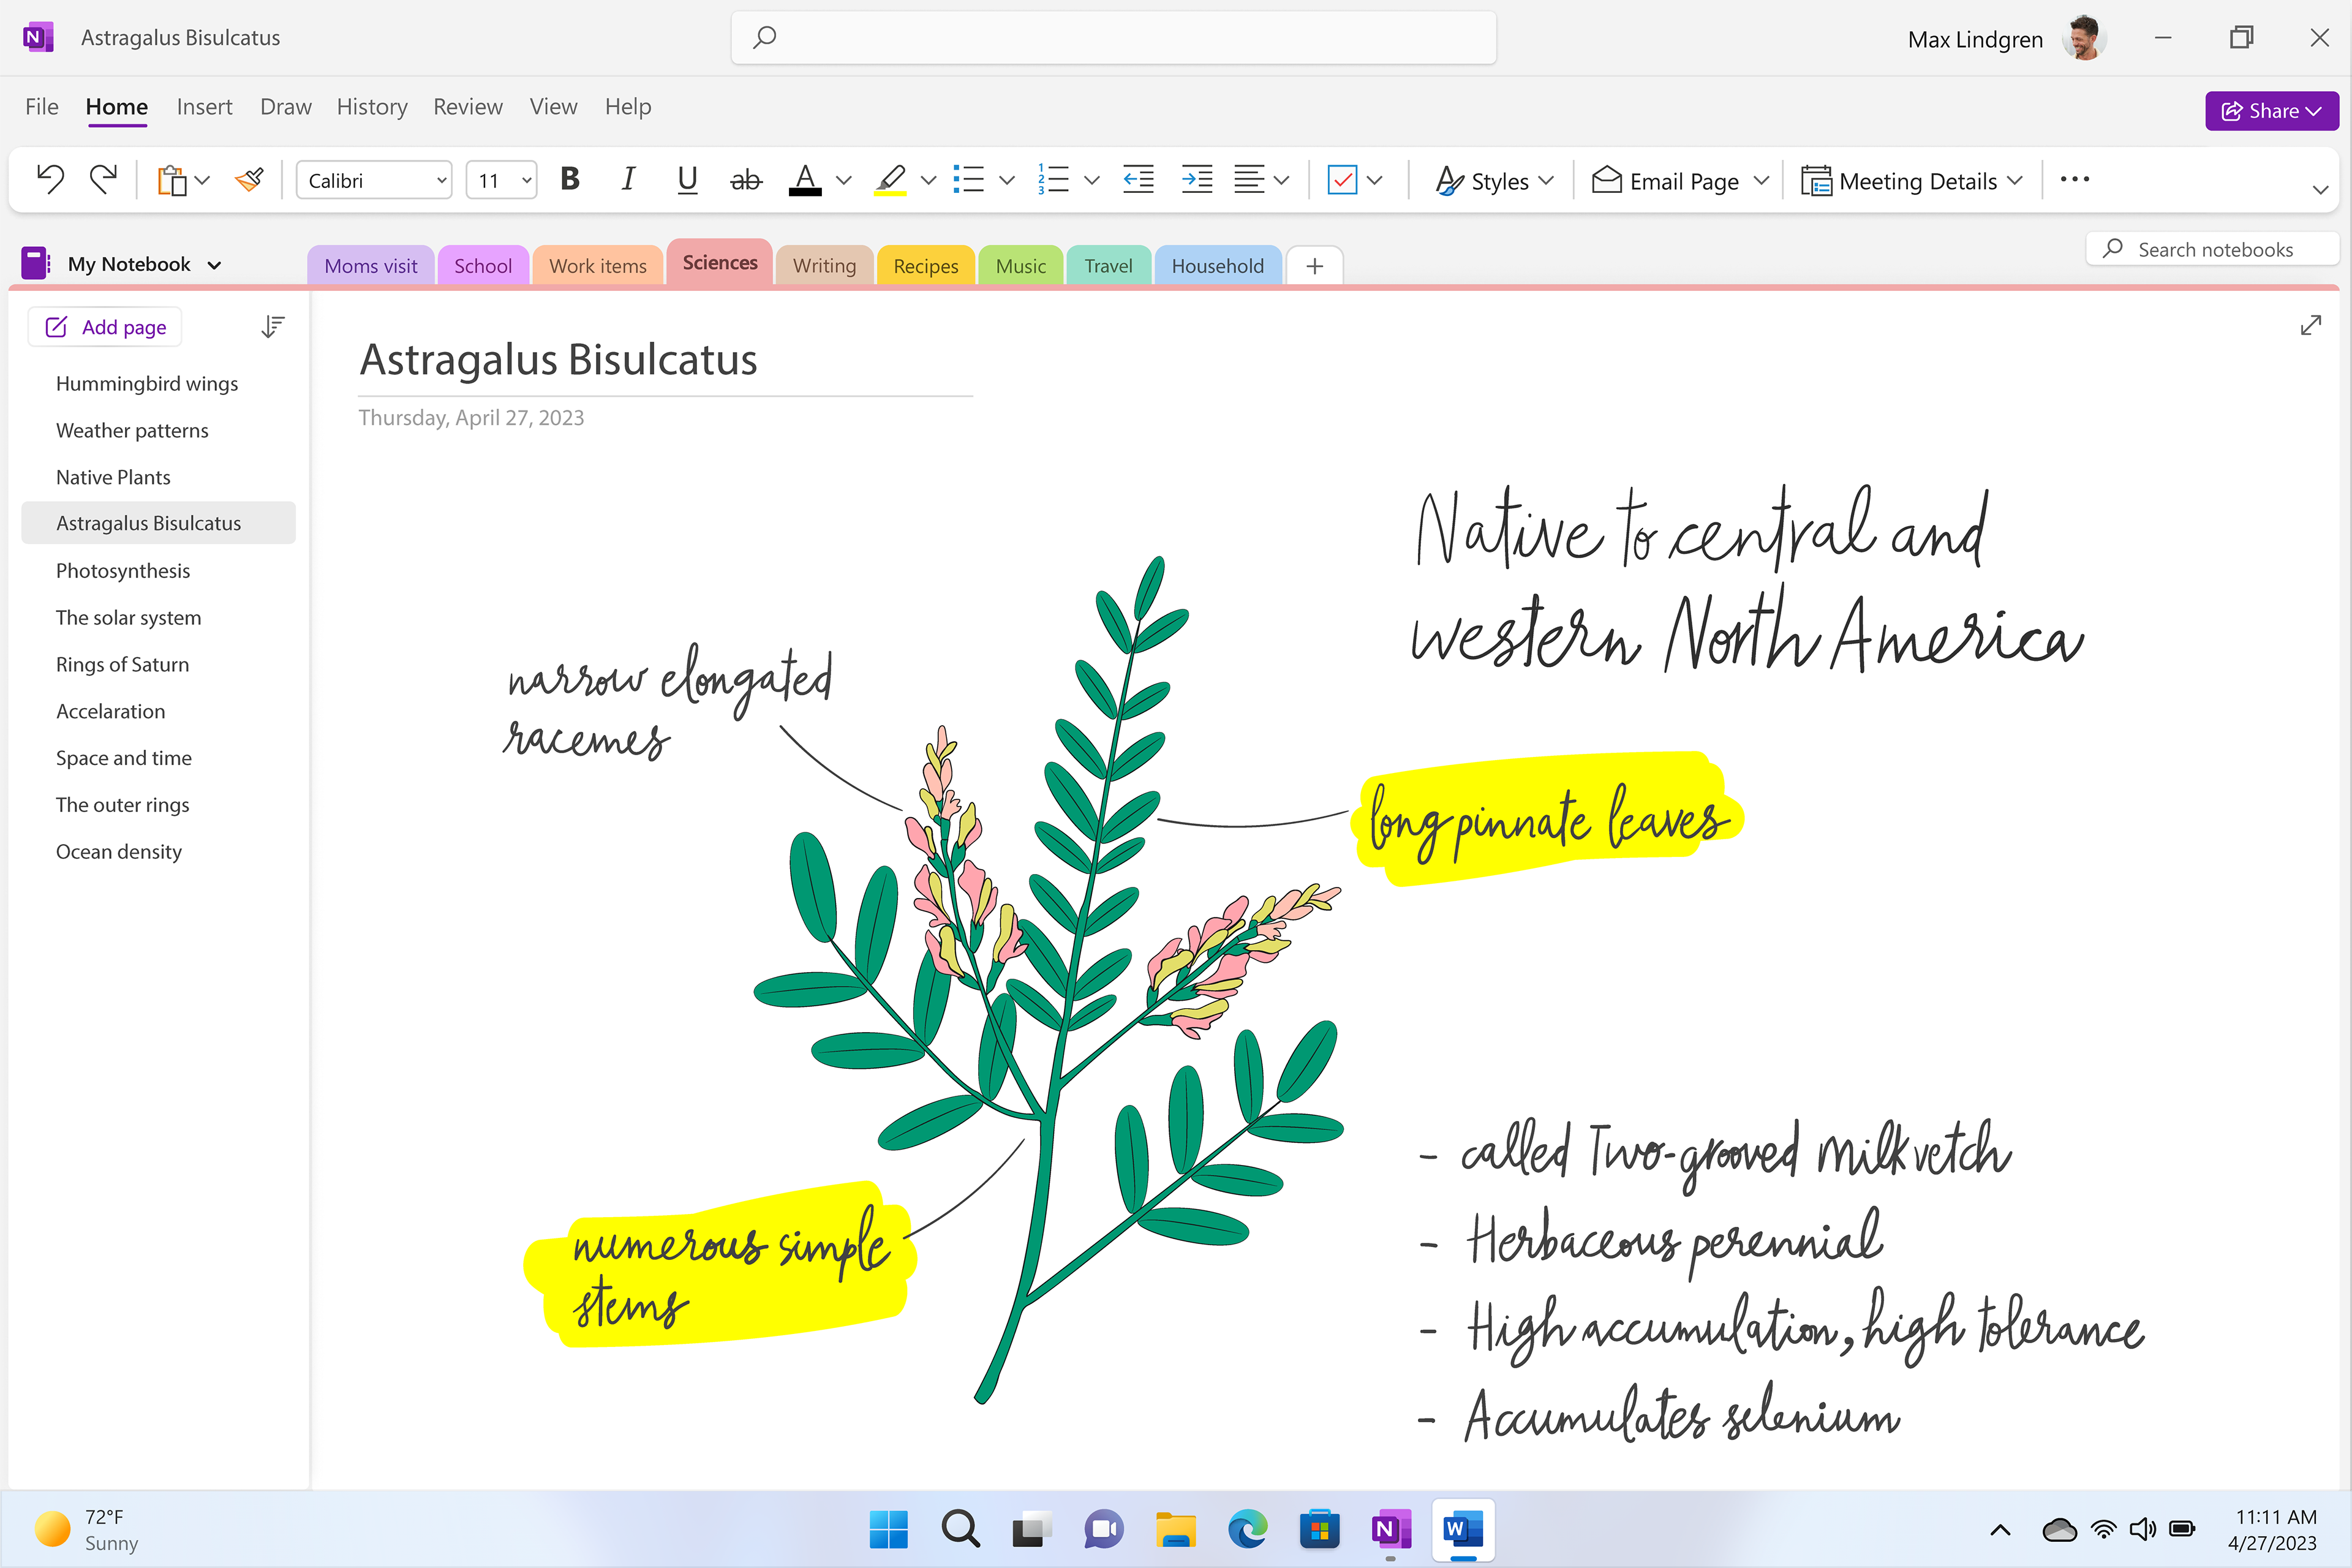Expand the bullet list style dropdown
Screen dimensions: 2352x1568
coord(1007,181)
